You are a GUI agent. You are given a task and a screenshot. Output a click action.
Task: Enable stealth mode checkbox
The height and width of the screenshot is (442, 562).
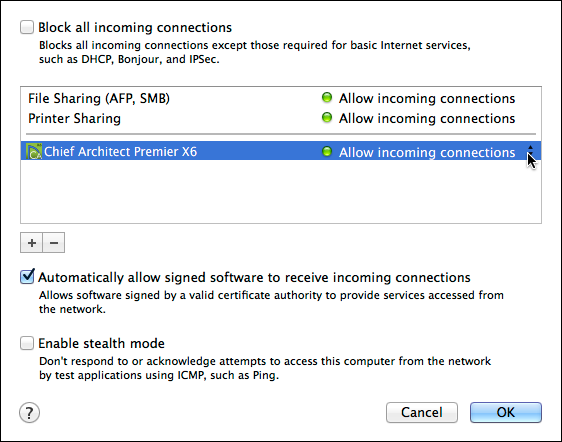tap(27, 343)
